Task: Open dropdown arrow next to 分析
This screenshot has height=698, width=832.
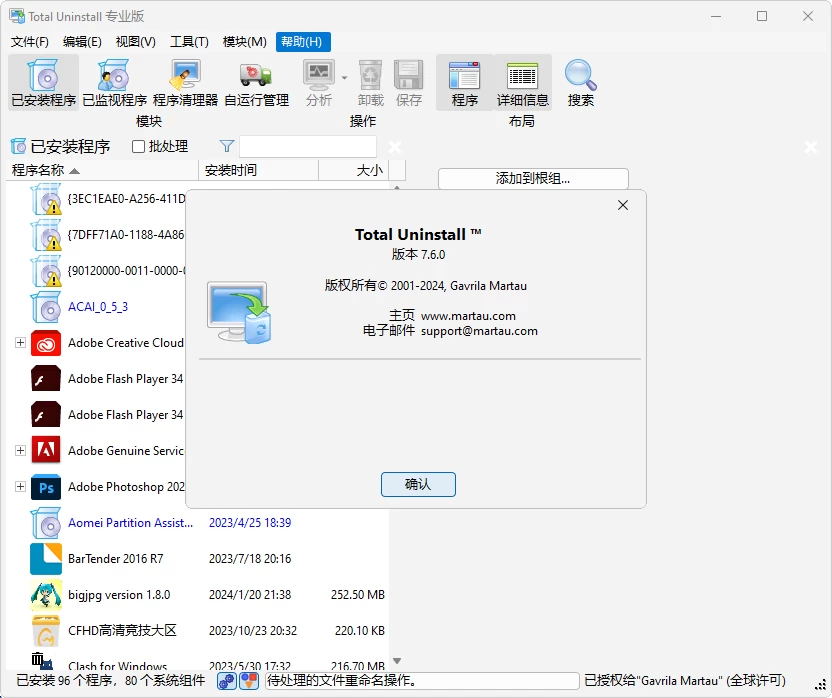Action: pyautogui.click(x=344, y=77)
